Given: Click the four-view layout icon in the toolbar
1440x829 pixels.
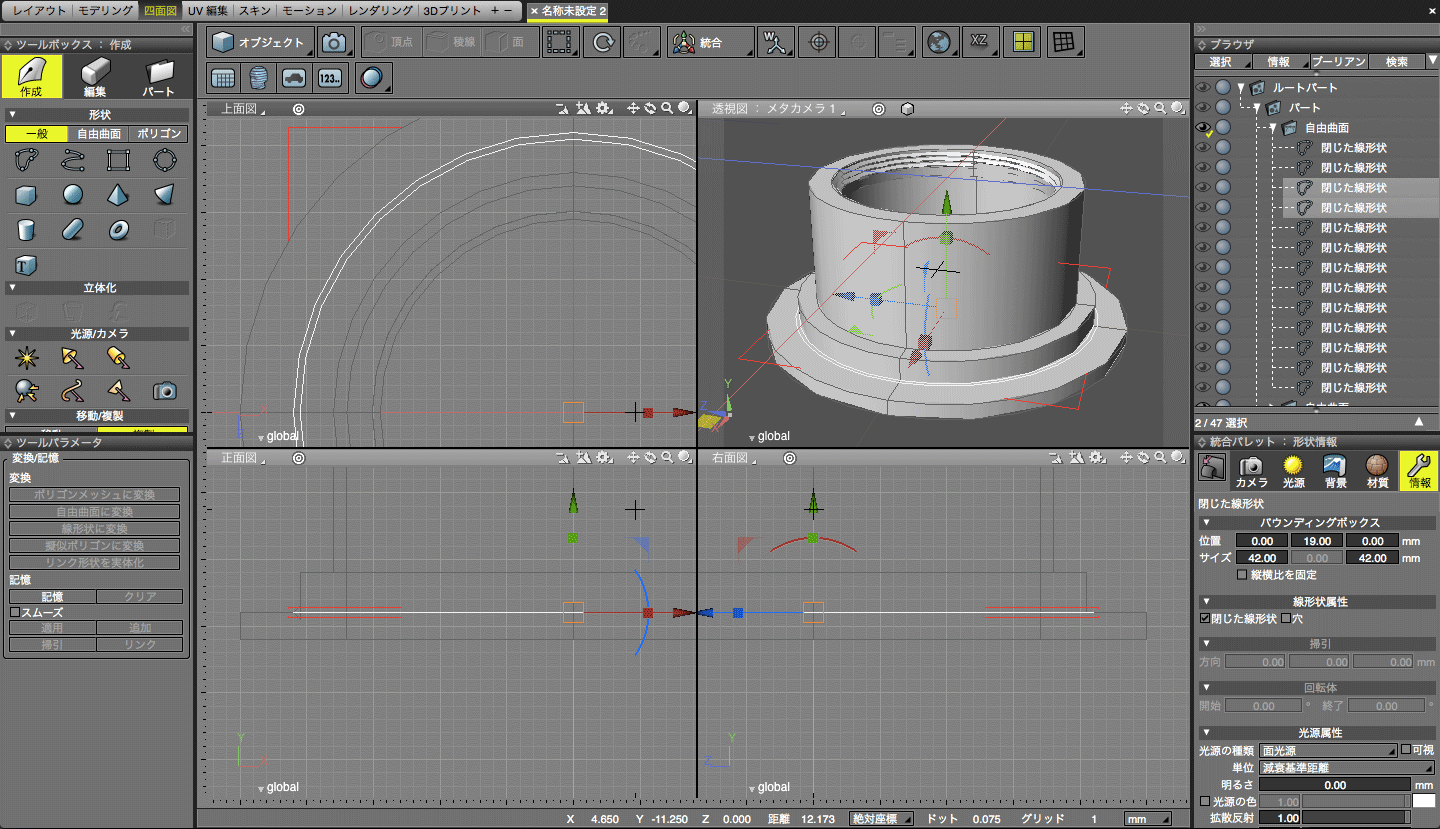Looking at the screenshot, I should click(1022, 42).
